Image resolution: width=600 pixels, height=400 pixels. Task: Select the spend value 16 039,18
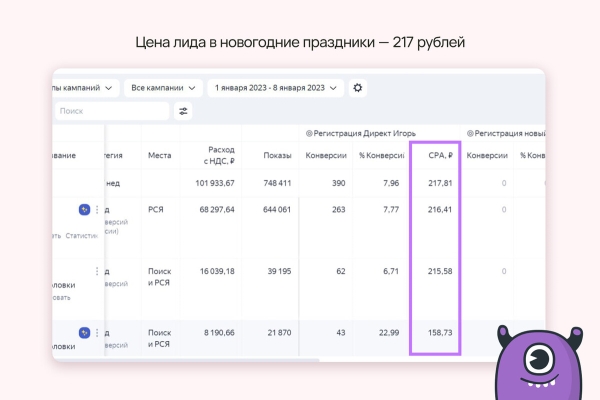pyautogui.click(x=217, y=271)
